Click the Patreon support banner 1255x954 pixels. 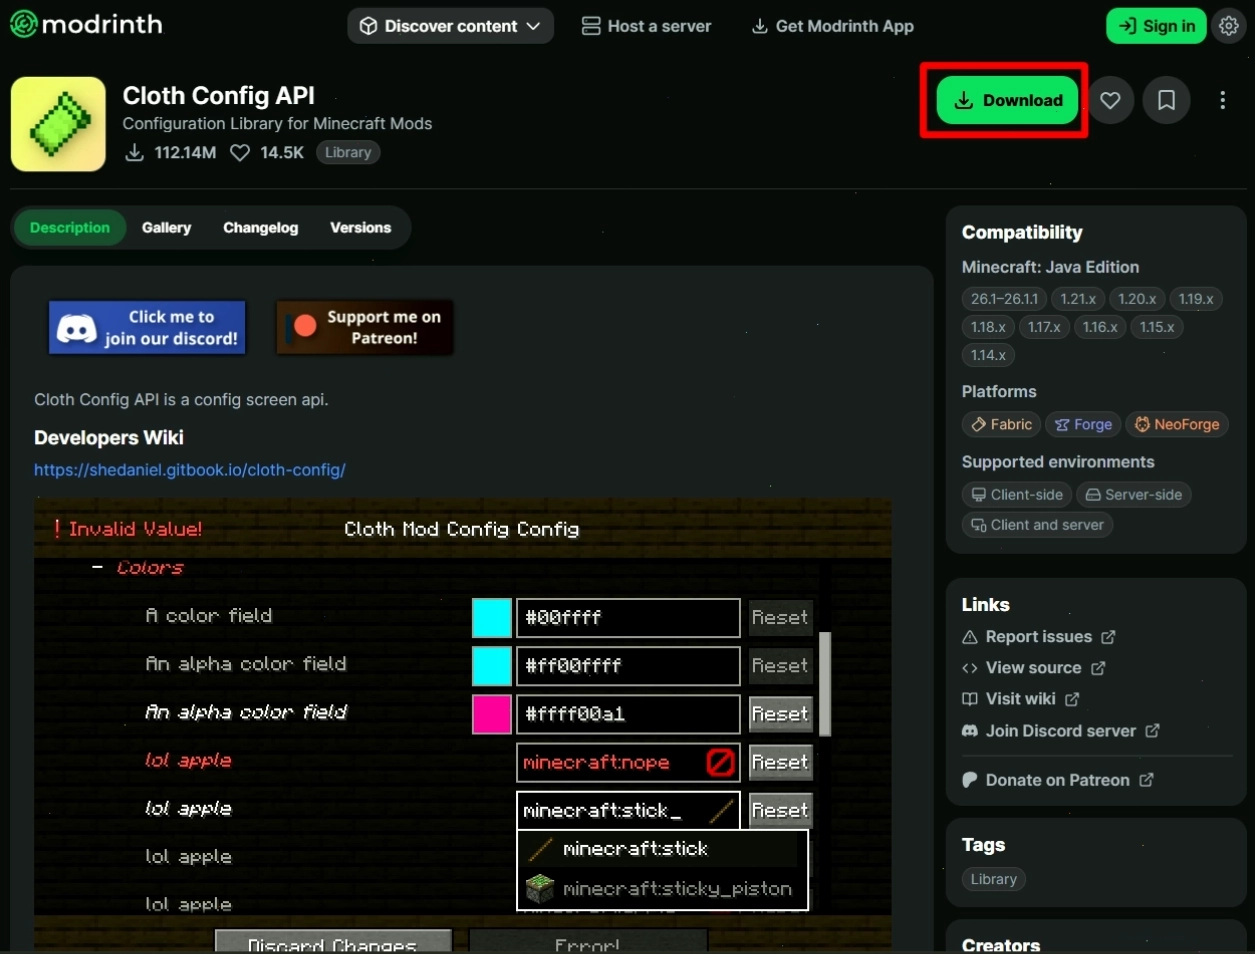(365, 328)
